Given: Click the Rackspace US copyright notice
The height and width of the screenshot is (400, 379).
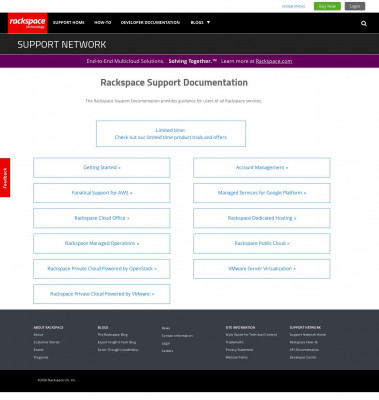Looking at the screenshot, I should (x=57, y=380).
